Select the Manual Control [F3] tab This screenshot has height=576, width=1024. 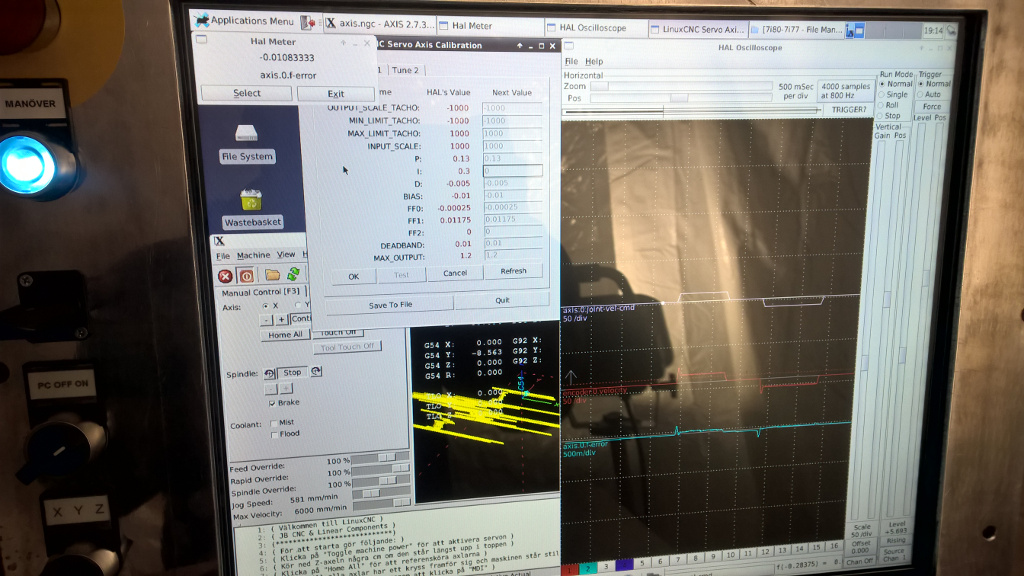261,292
